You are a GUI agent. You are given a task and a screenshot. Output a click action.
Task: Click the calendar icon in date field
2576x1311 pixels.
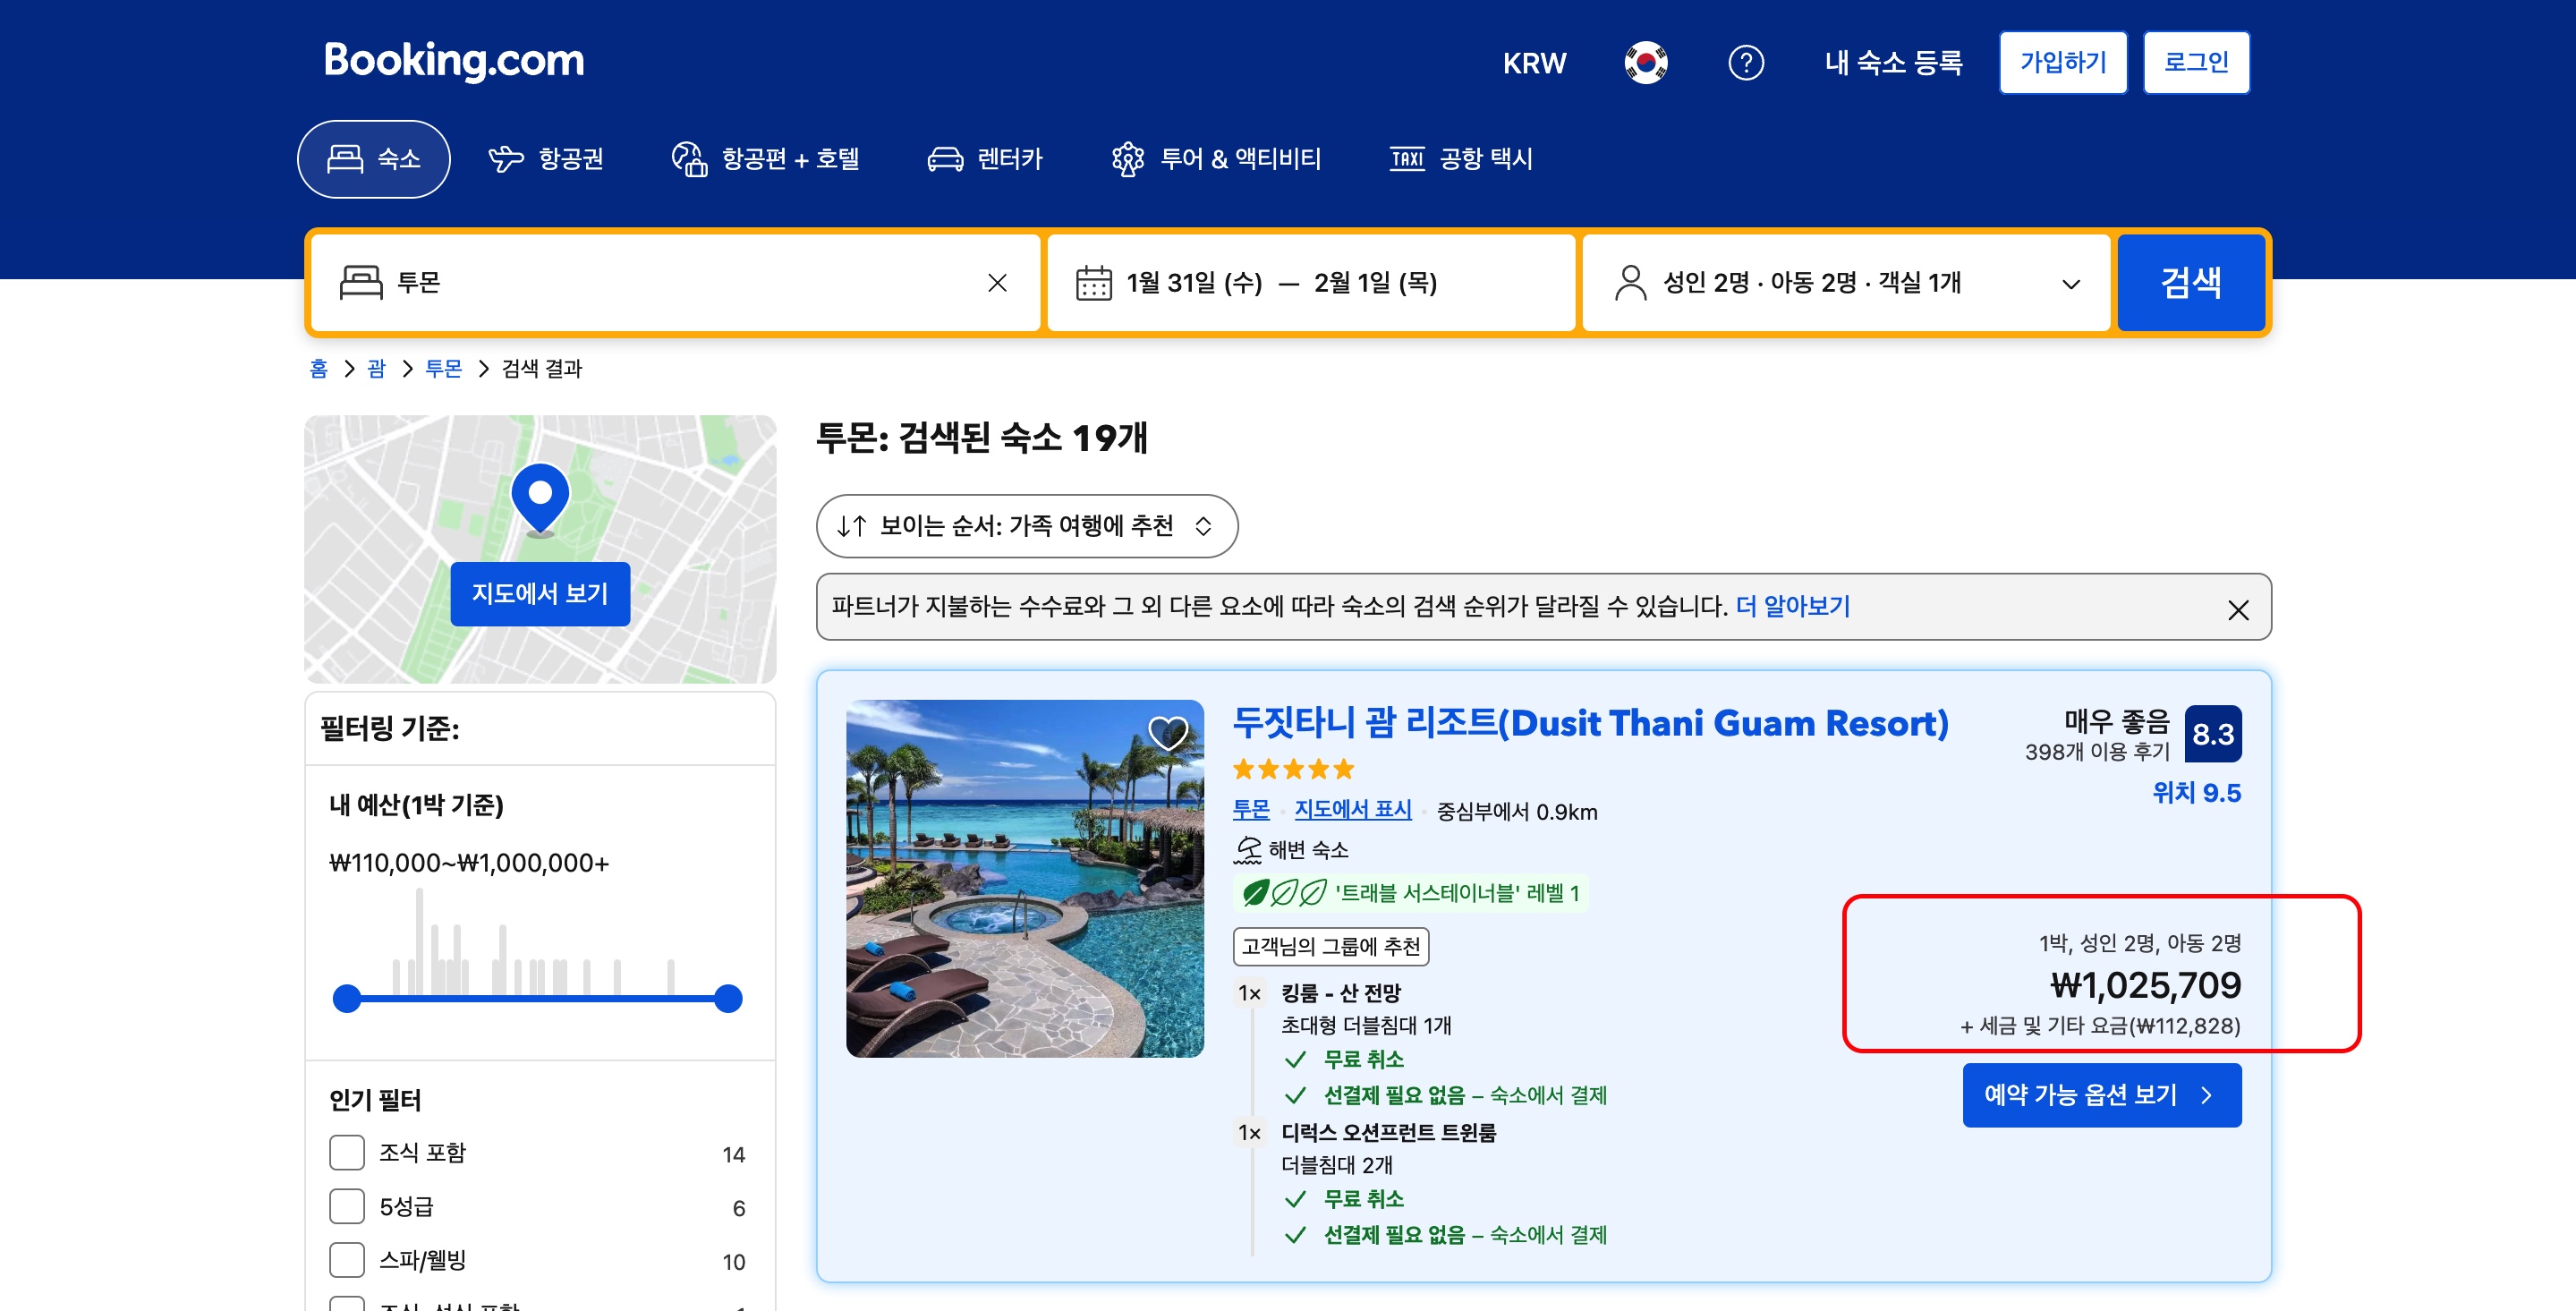tap(1093, 283)
